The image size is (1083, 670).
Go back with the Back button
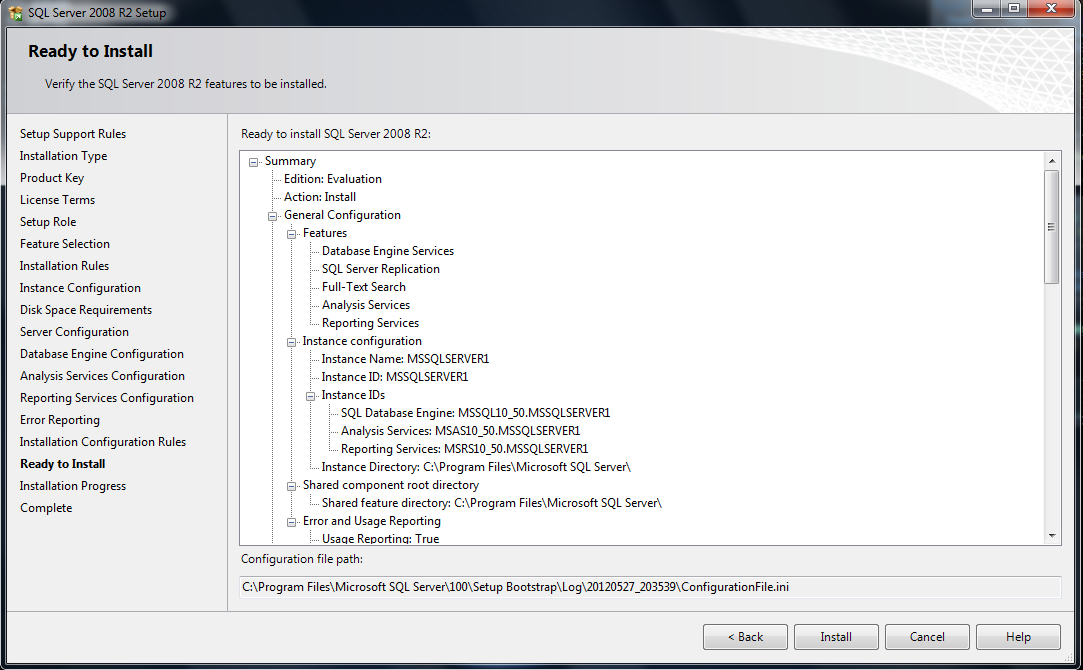(x=745, y=637)
